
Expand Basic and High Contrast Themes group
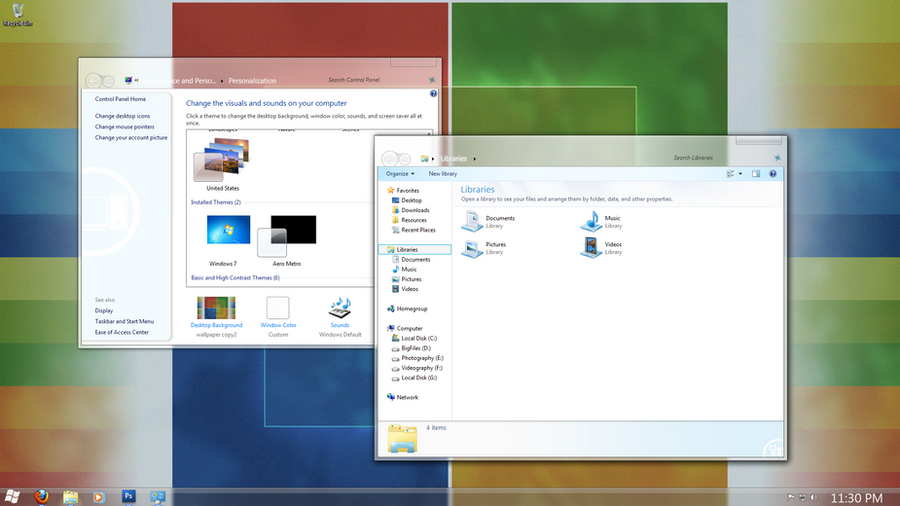coord(235,278)
